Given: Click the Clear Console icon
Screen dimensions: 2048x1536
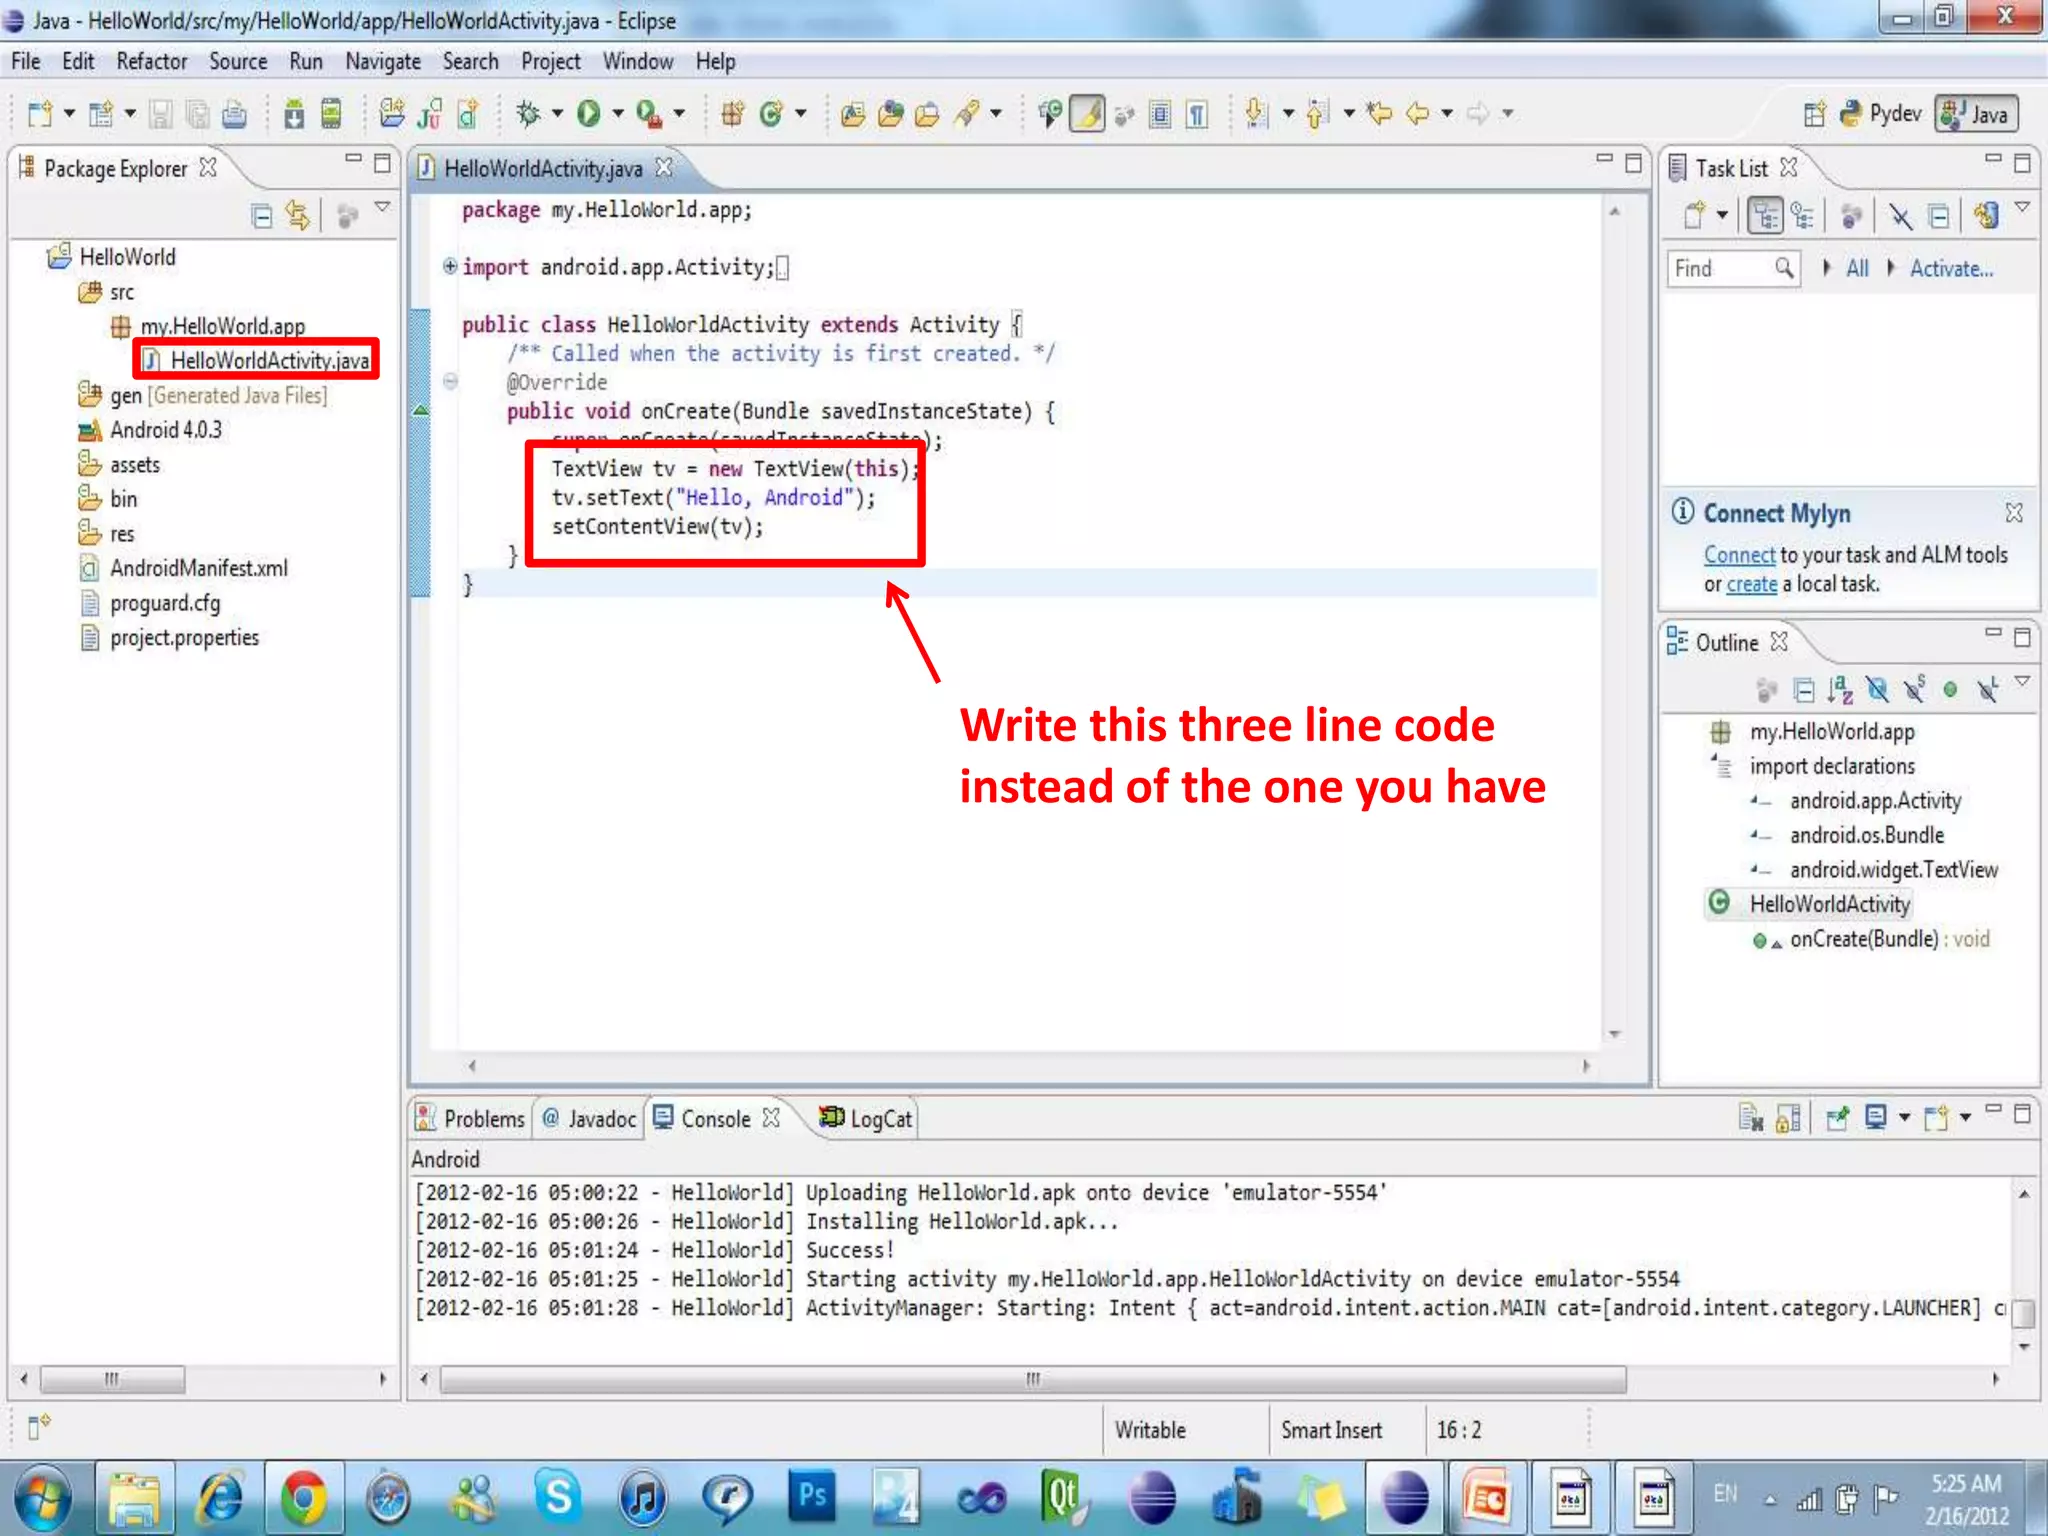Looking at the screenshot, I should pos(1750,1117).
